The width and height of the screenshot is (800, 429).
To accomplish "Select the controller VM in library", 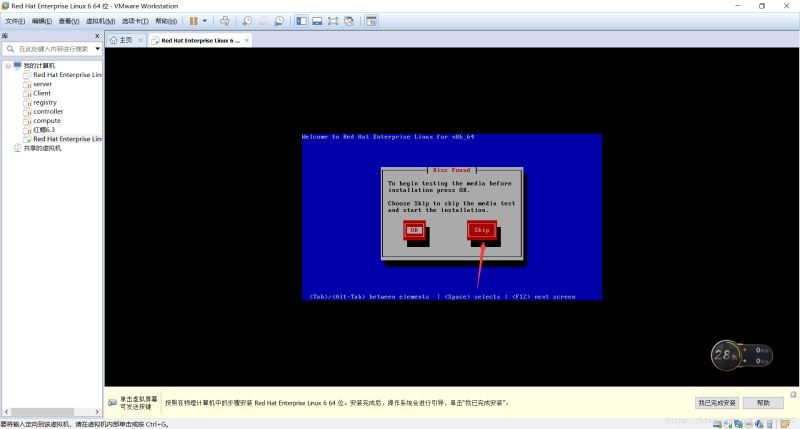I will coord(48,111).
